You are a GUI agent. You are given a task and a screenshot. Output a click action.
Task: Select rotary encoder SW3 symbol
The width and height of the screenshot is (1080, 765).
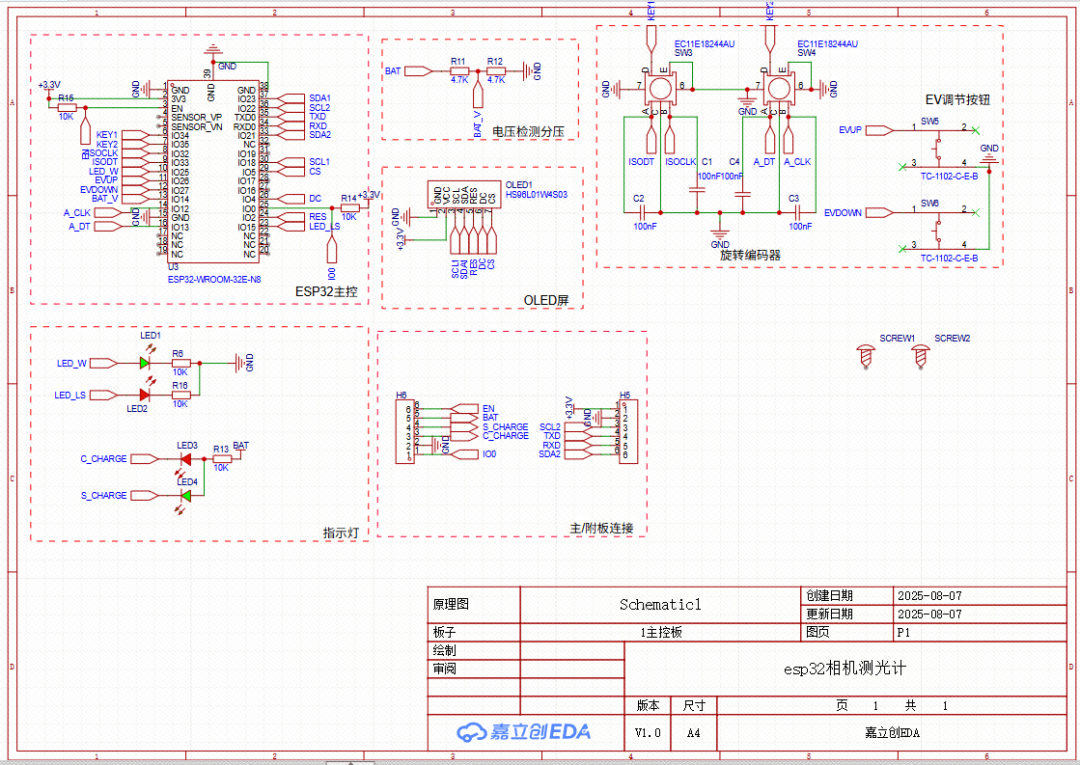(660, 88)
